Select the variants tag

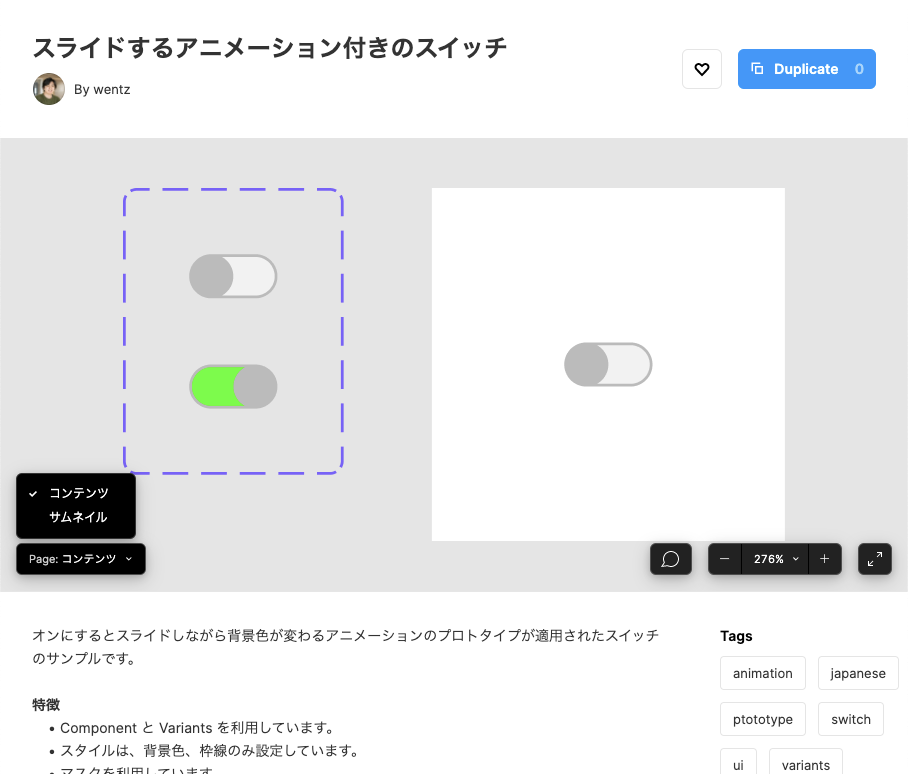tap(805, 763)
